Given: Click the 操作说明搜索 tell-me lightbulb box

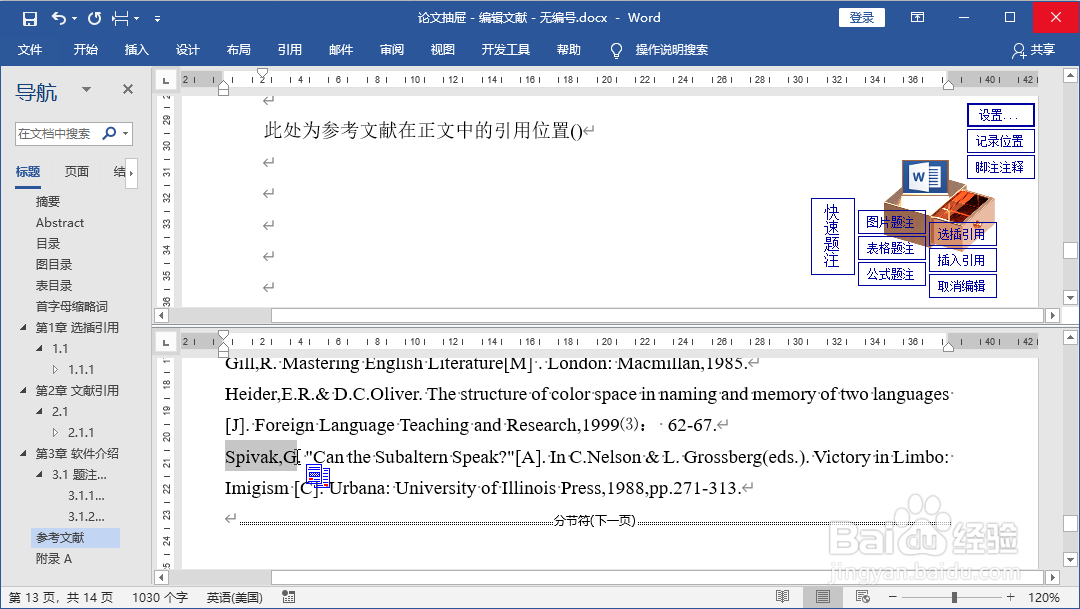Looking at the screenshot, I should [659, 50].
